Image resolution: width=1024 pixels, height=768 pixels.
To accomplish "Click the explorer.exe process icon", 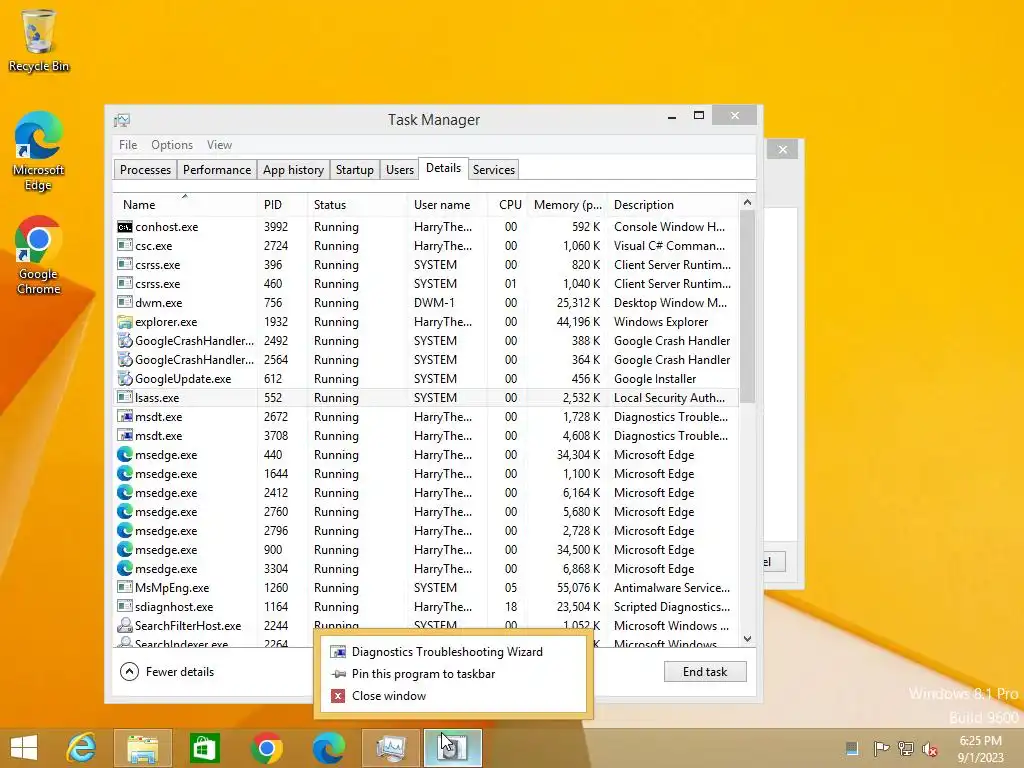I will (125, 321).
